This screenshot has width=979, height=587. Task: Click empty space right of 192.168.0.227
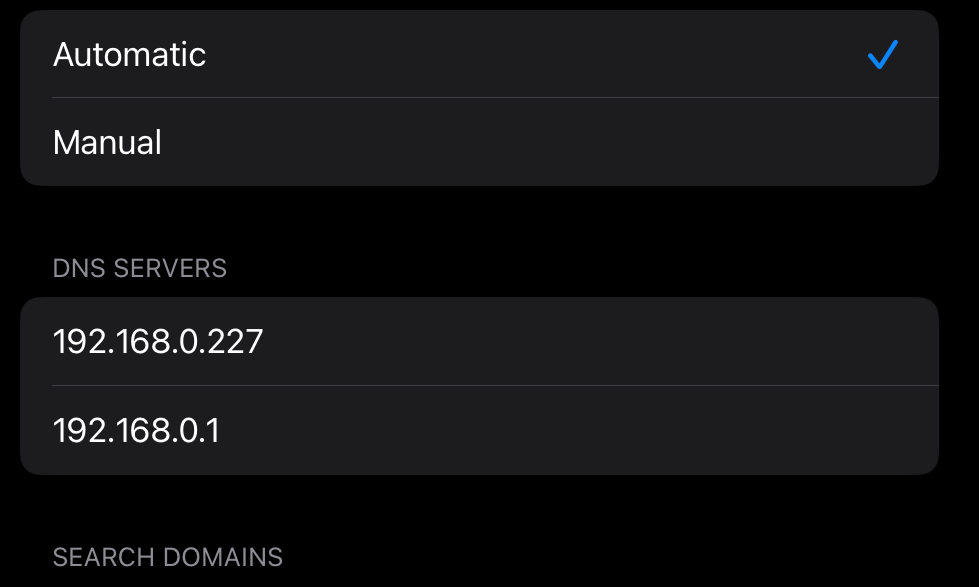tap(599, 342)
